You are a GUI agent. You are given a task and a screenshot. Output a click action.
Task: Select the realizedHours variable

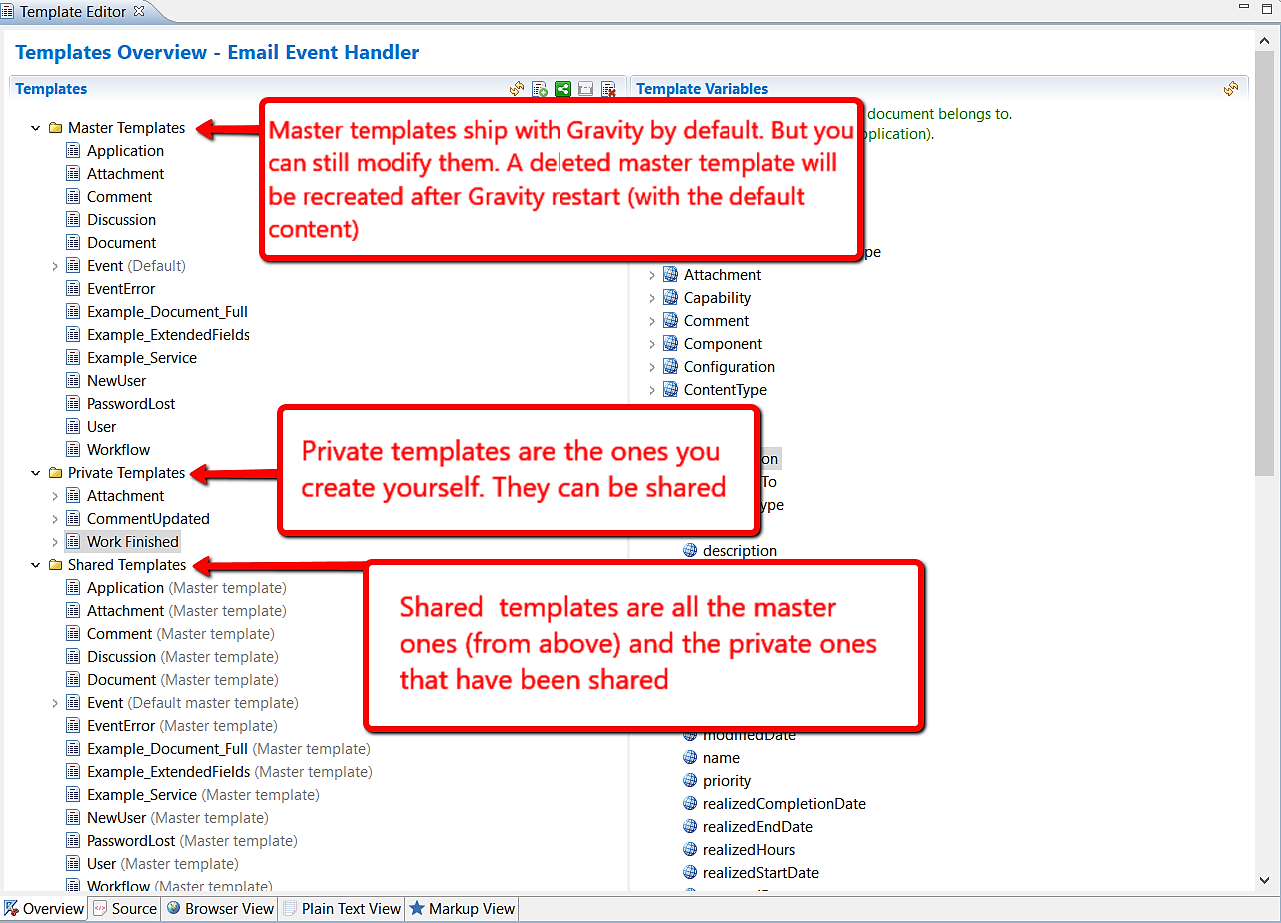749,850
